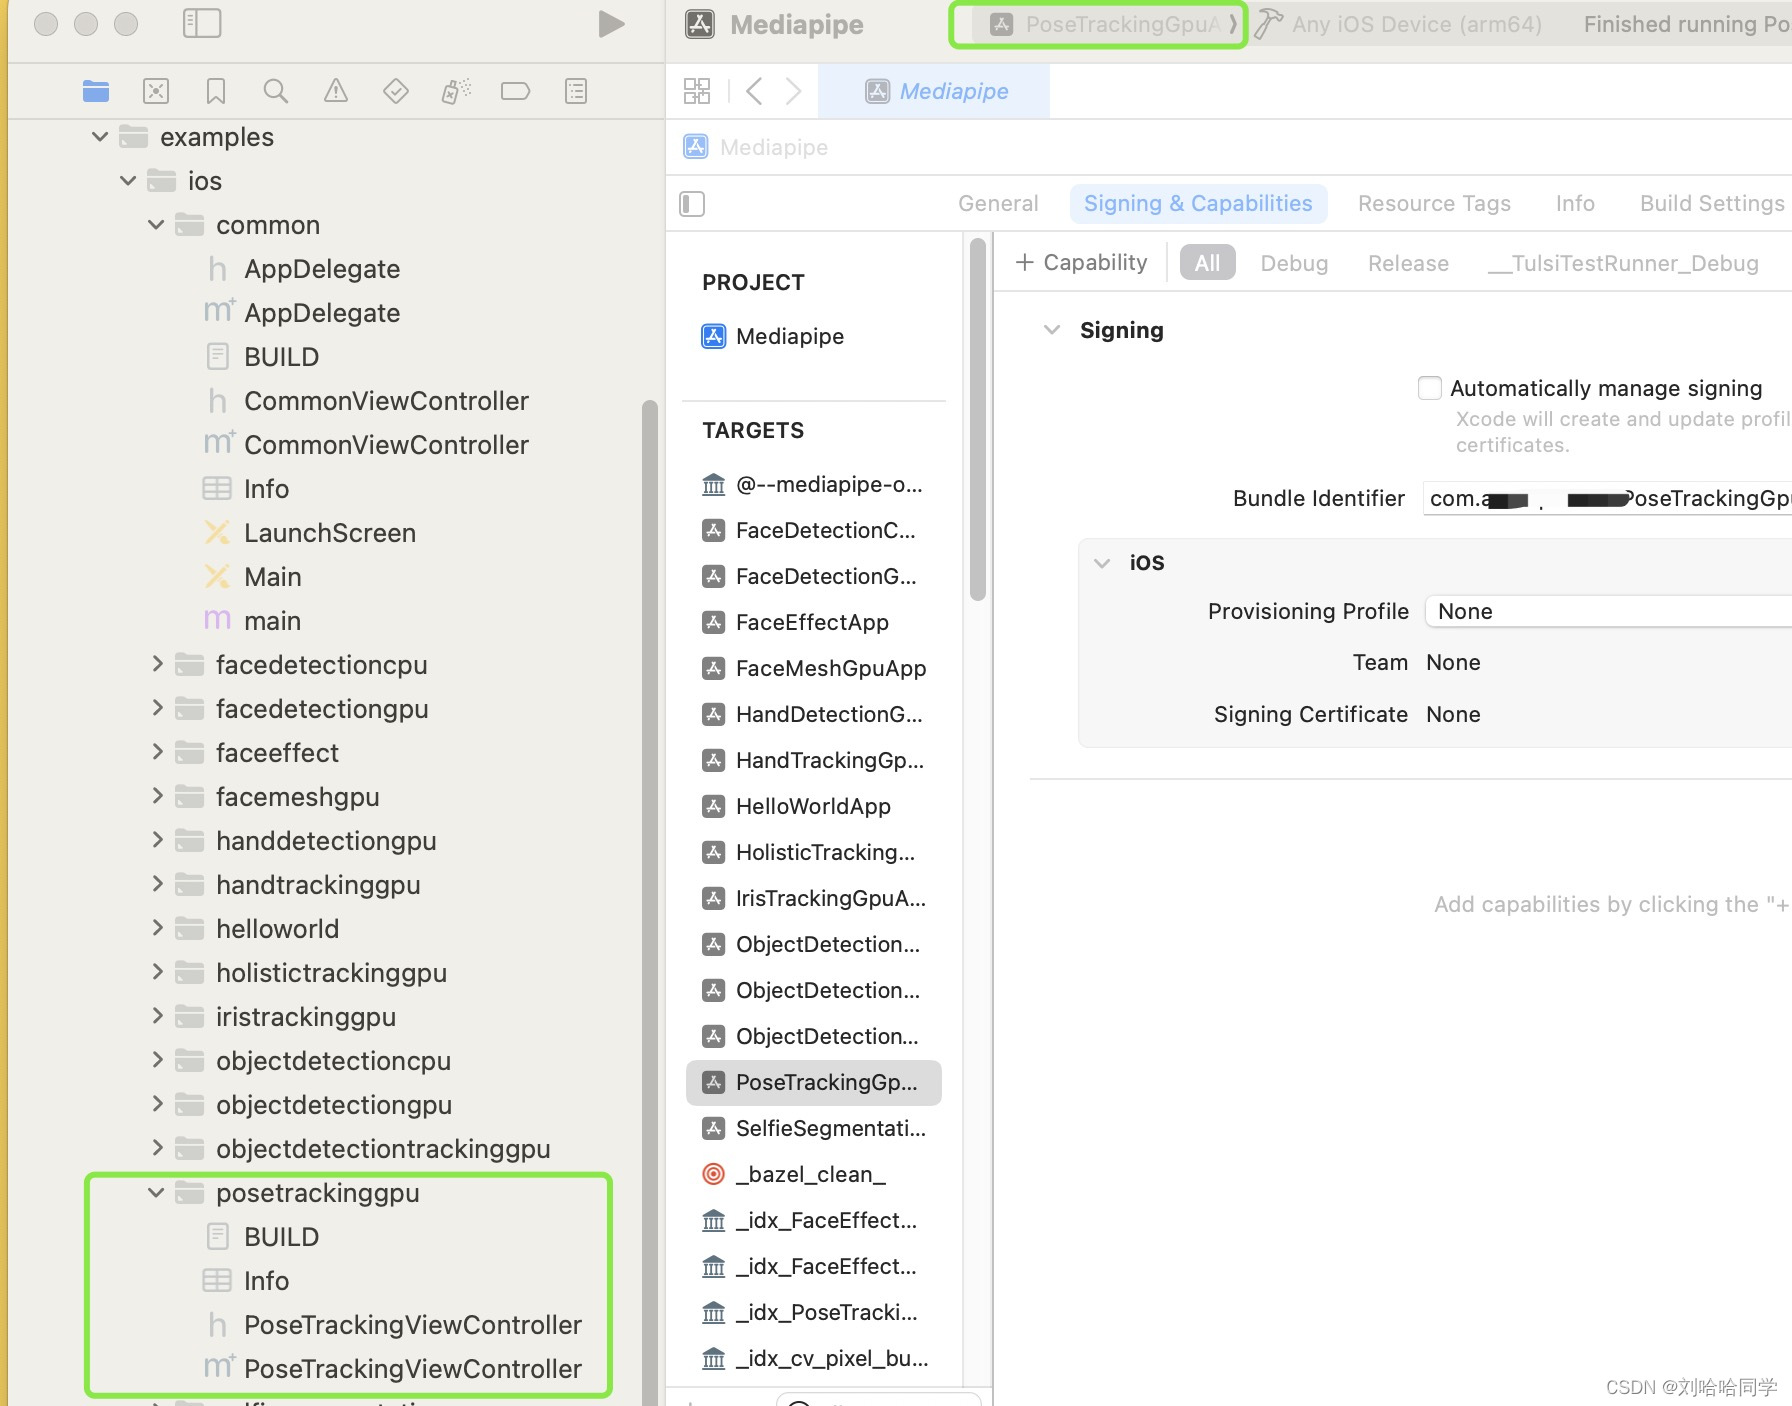Expand the helloworld folder
The width and height of the screenshot is (1792, 1406).
tap(157, 928)
